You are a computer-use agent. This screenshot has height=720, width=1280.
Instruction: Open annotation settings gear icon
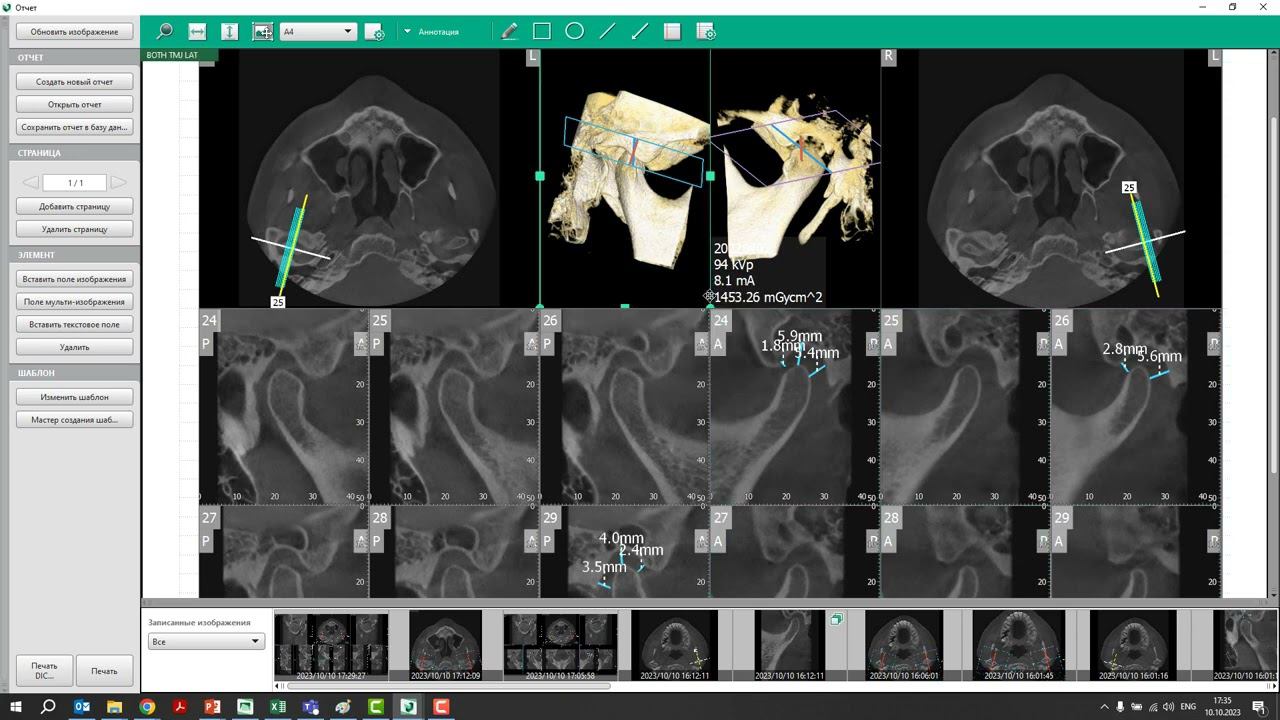705,32
